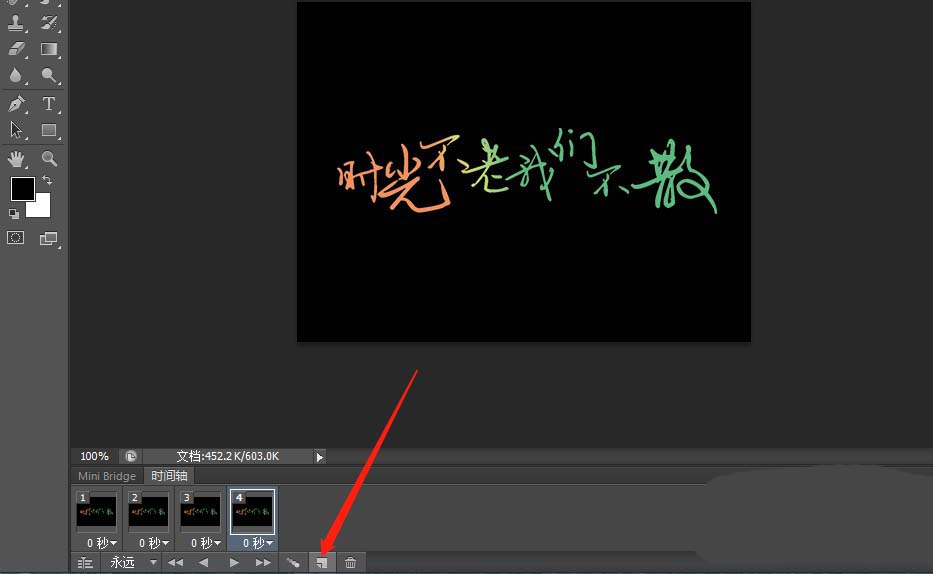The height and width of the screenshot is (574, 933).
Task: Delete the selected frame with trash icon
Action: click(350, 562)
